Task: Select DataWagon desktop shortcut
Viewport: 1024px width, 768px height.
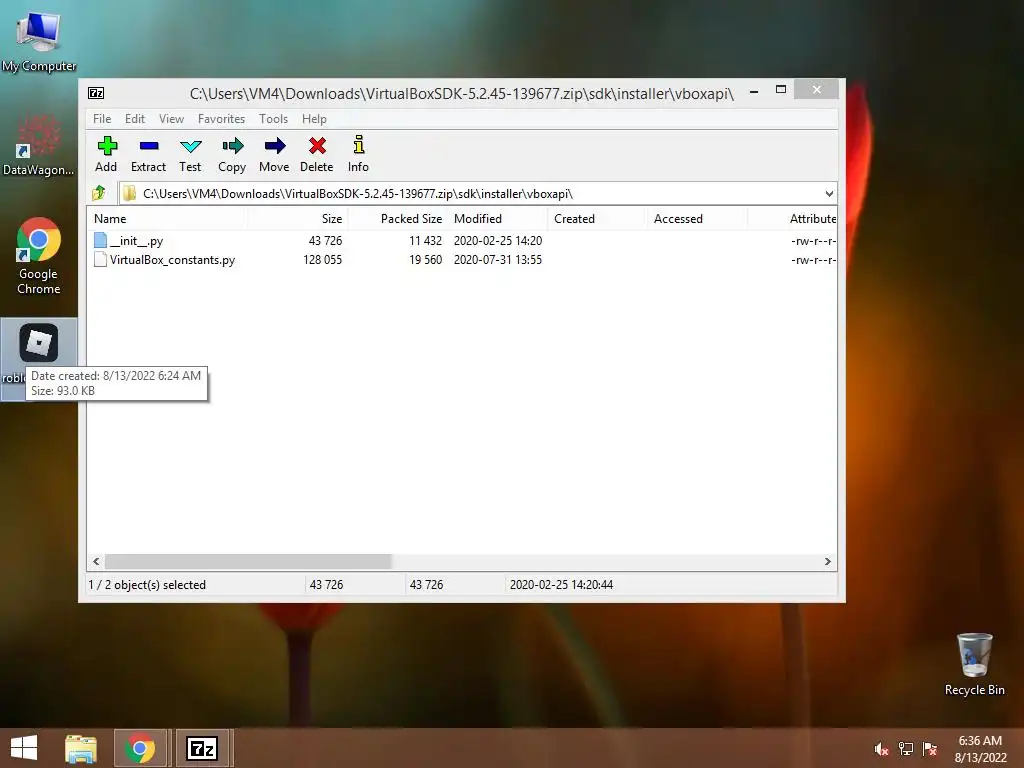Action: [39, 145]
